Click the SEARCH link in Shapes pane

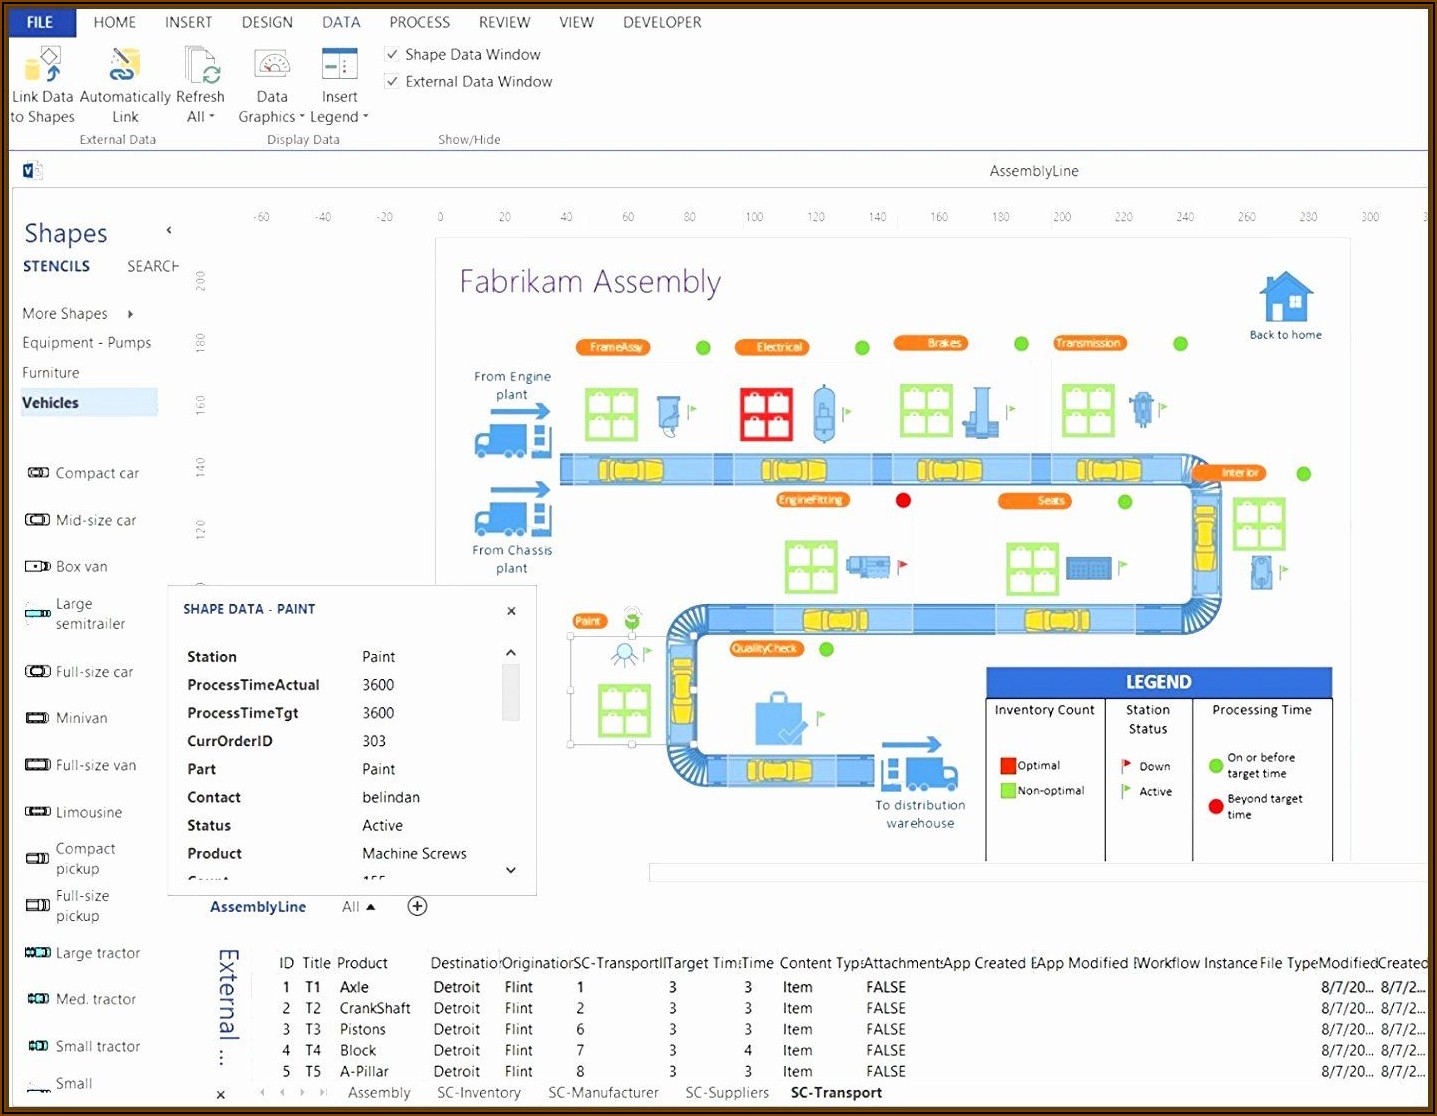click(152, 266)
